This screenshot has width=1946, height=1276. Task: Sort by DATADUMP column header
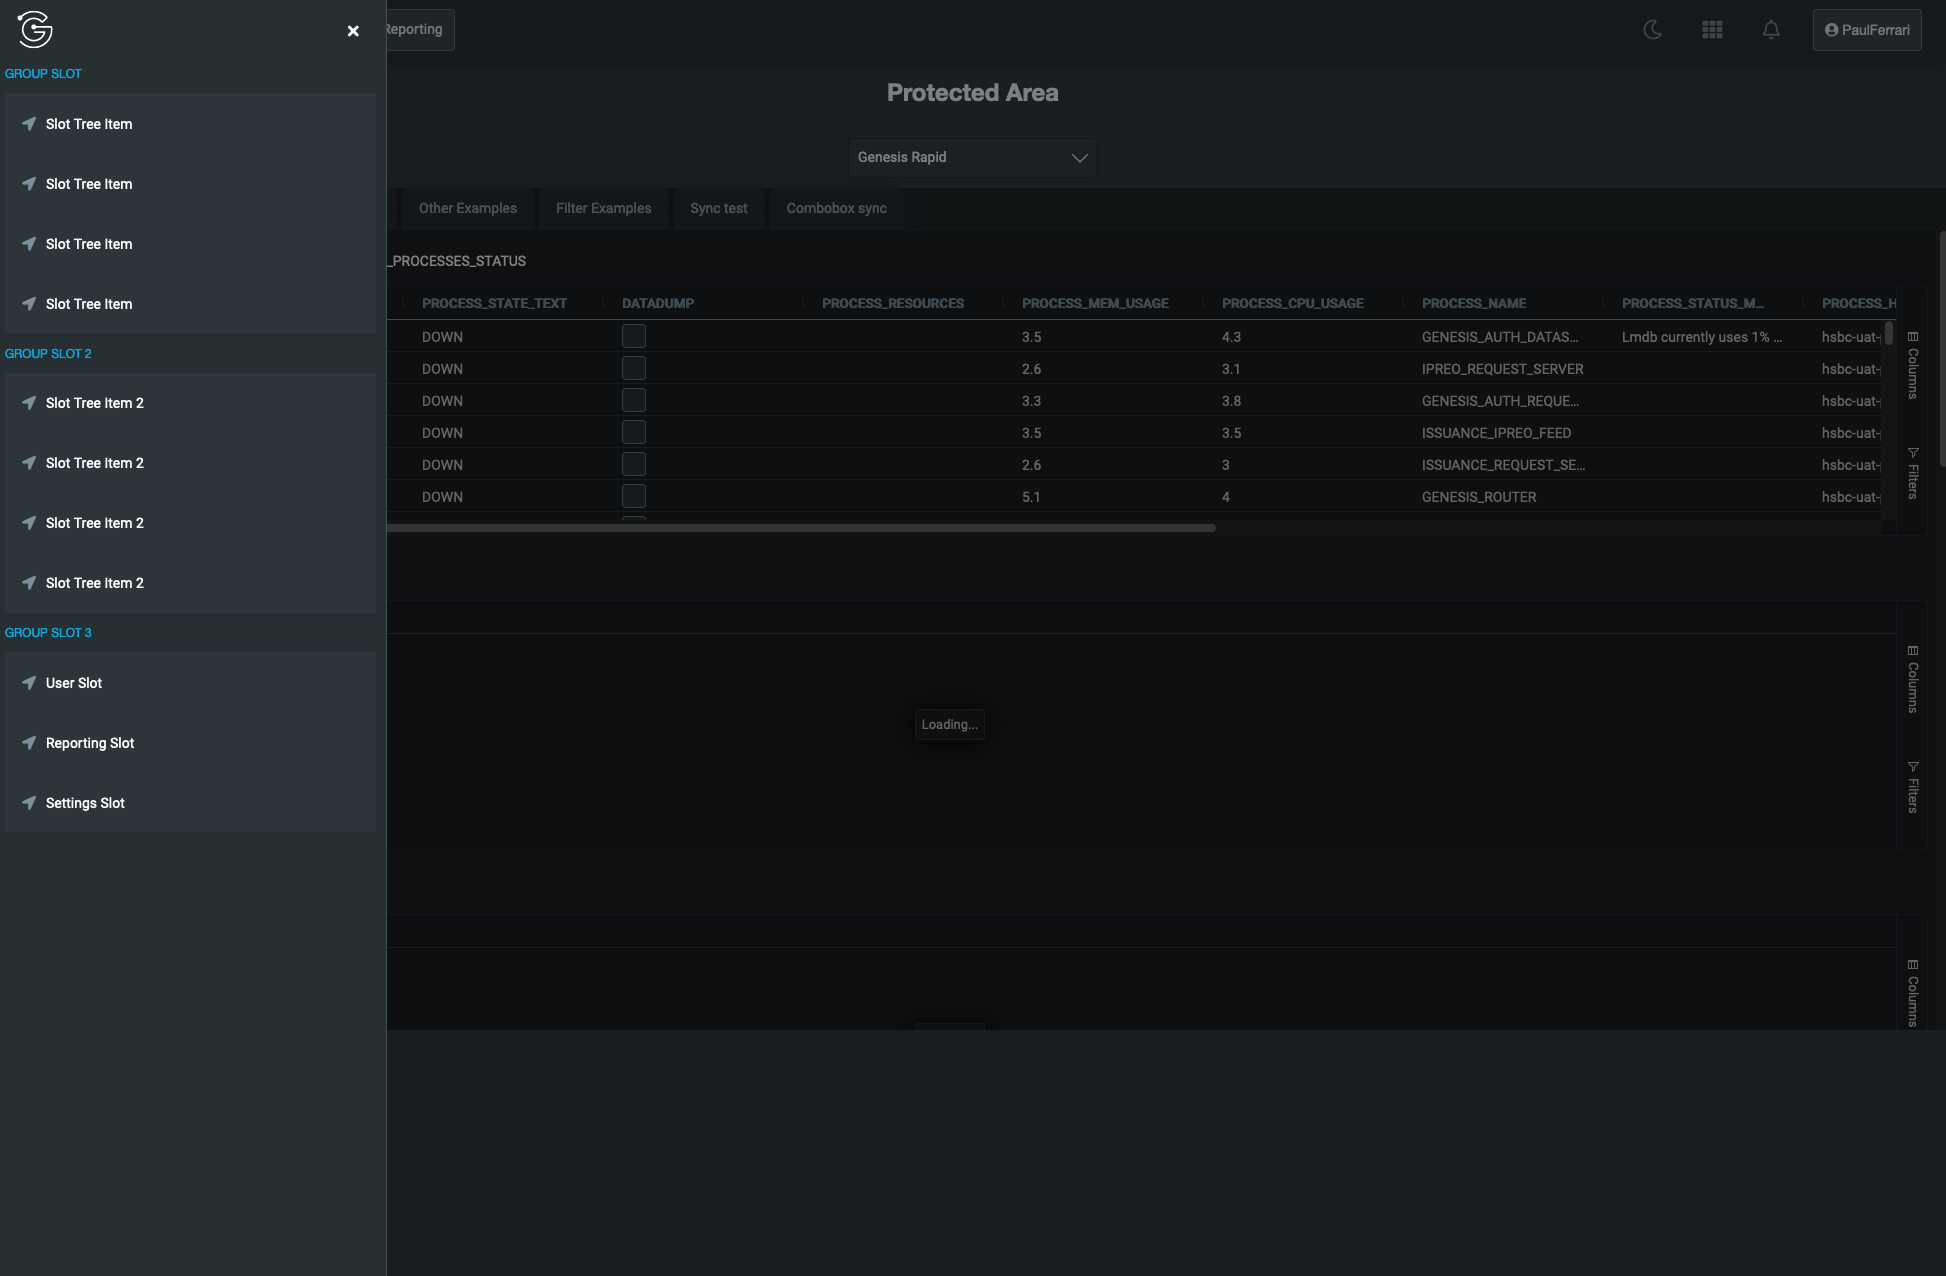[x=658, y=303]
